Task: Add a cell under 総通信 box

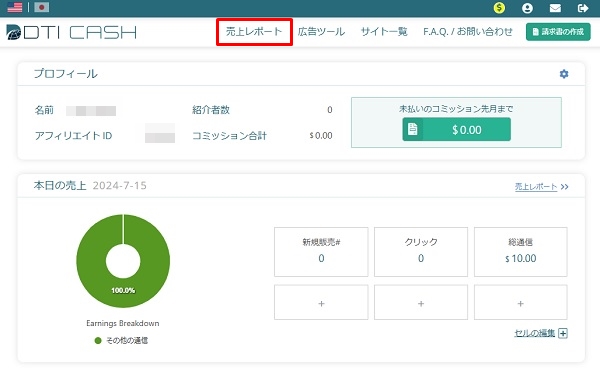Action: coord(520,302)
